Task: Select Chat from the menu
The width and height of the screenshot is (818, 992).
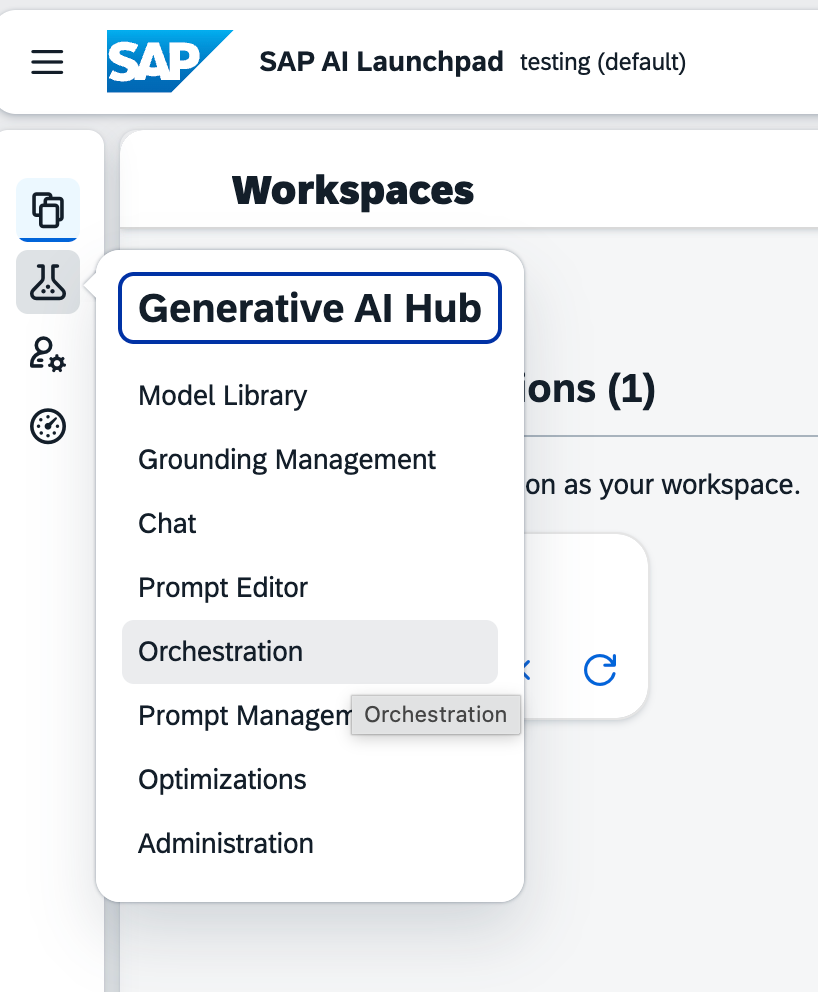Action: (x=310, y=524)
